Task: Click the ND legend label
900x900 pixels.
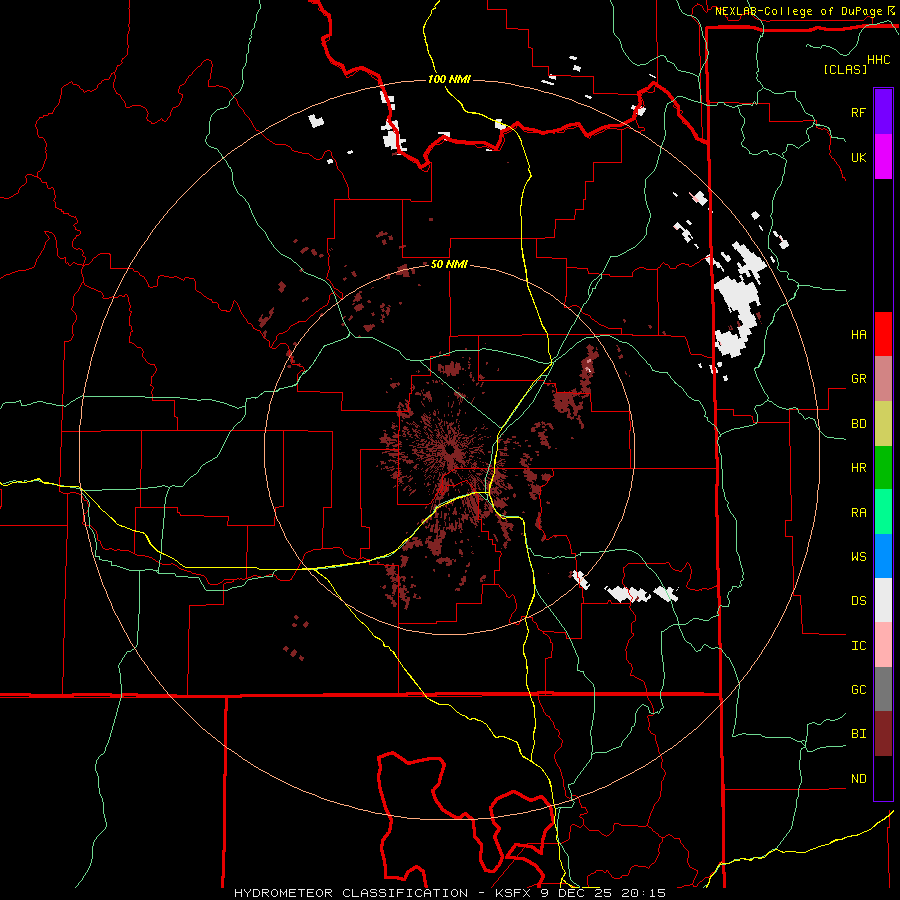Action: click(858, 778)
